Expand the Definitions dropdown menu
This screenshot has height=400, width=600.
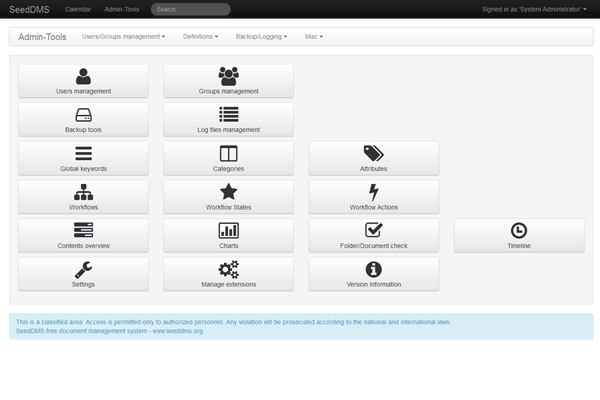coord(201,36)
